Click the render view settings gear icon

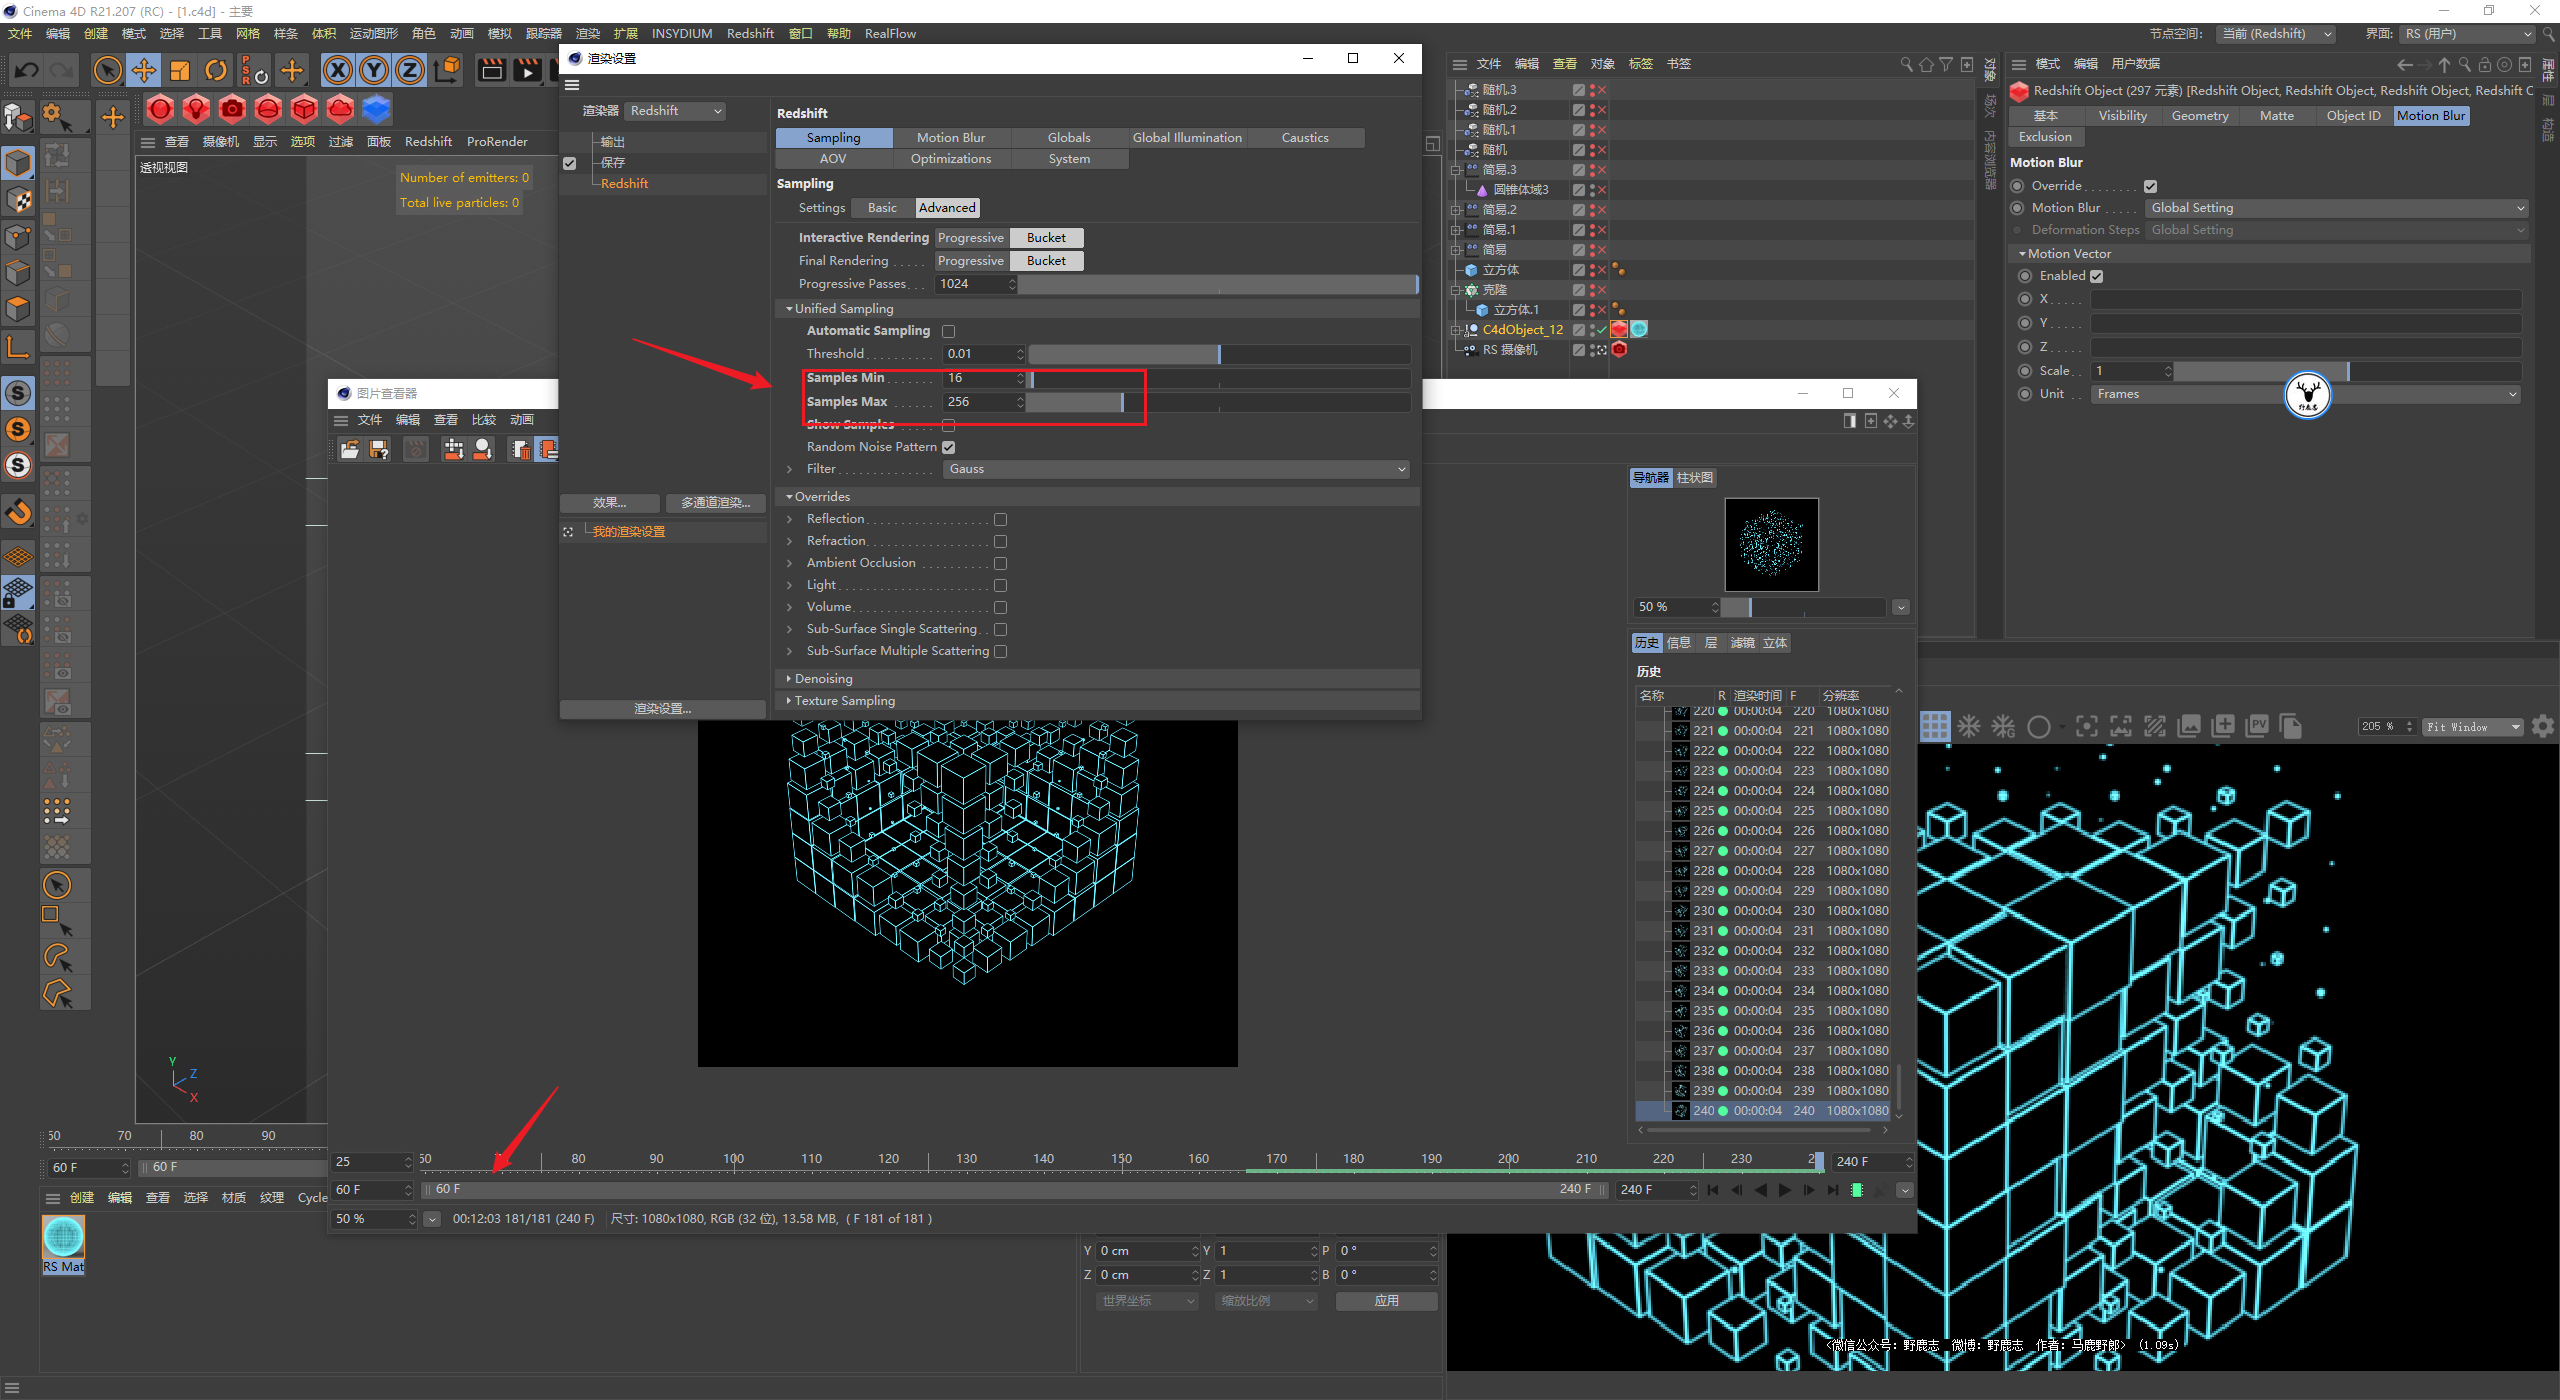point(2542,727)
